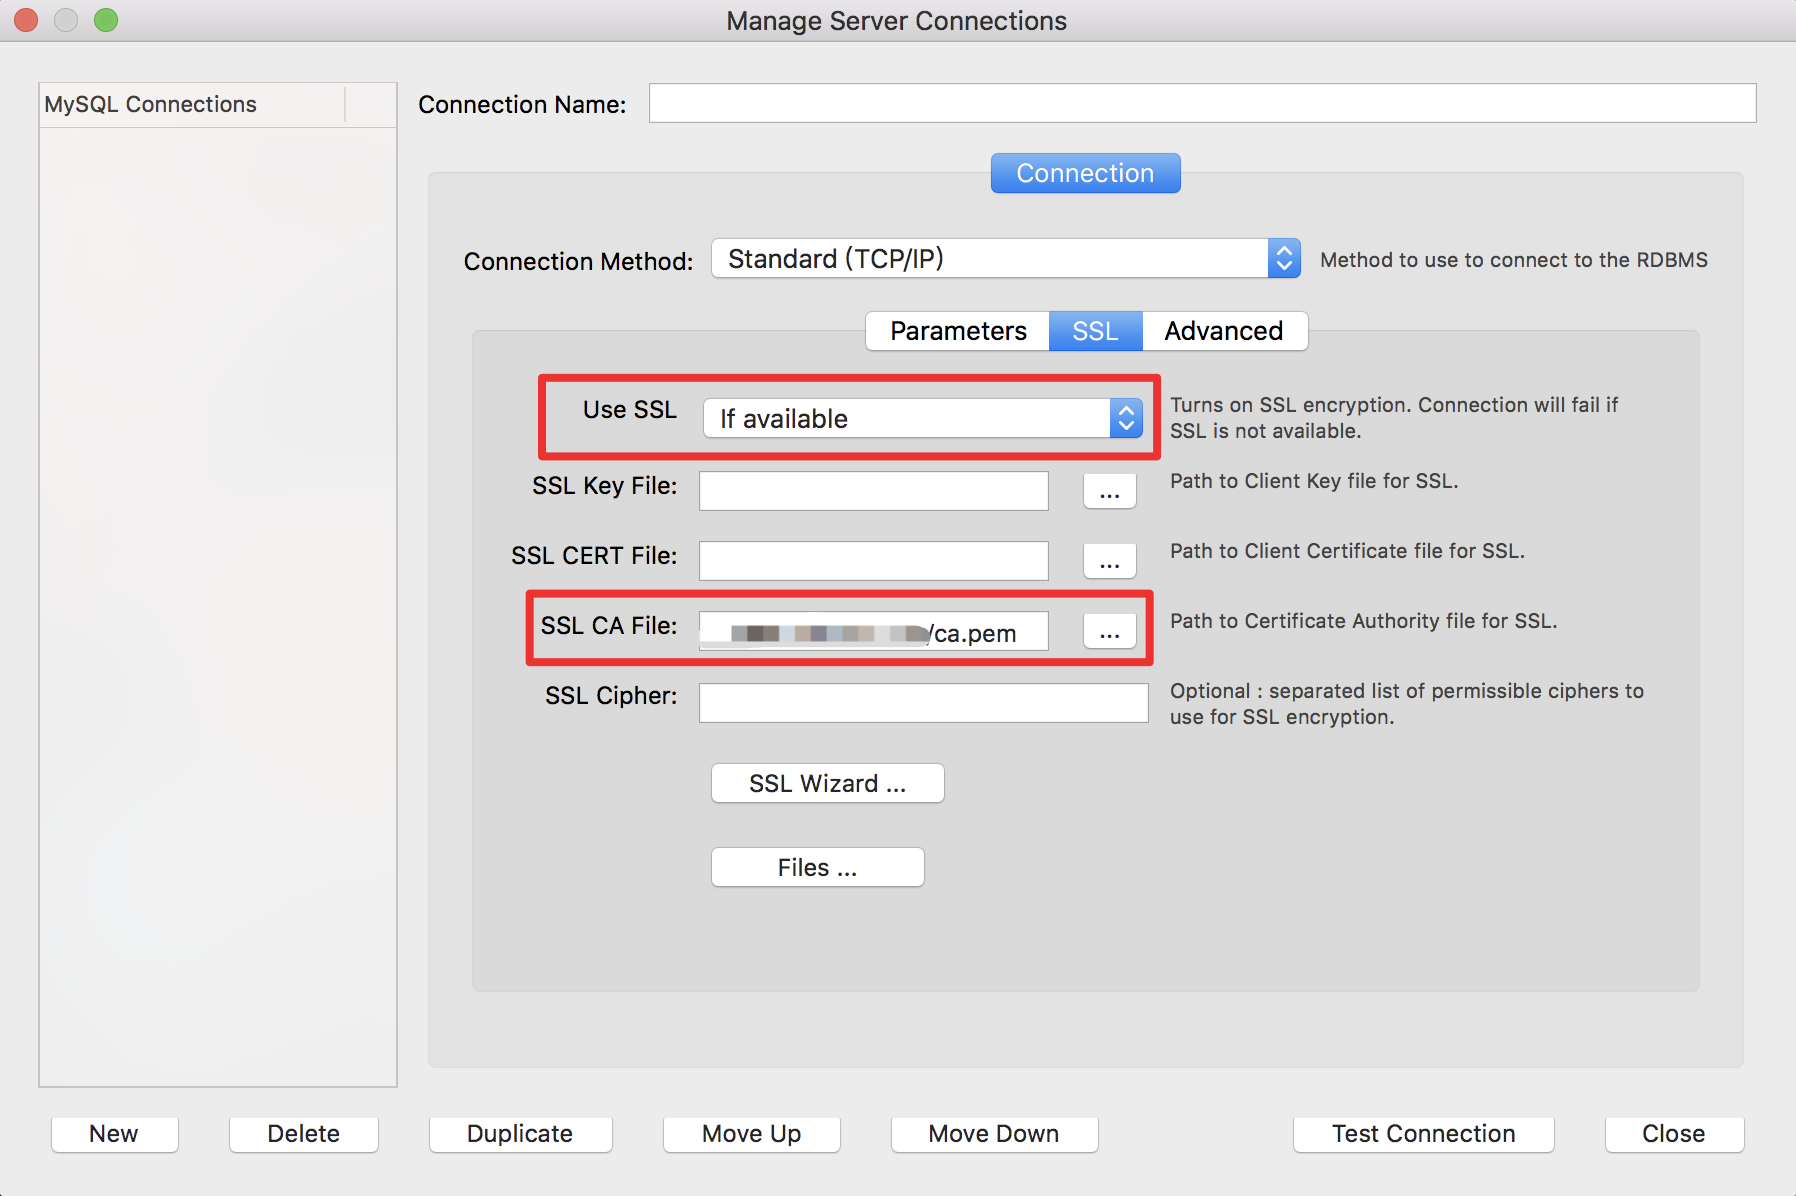Image resolution: width=1796 pixels, height=1196 pixels.
Task: Click the Move Down button
Action: (994, 1134)
